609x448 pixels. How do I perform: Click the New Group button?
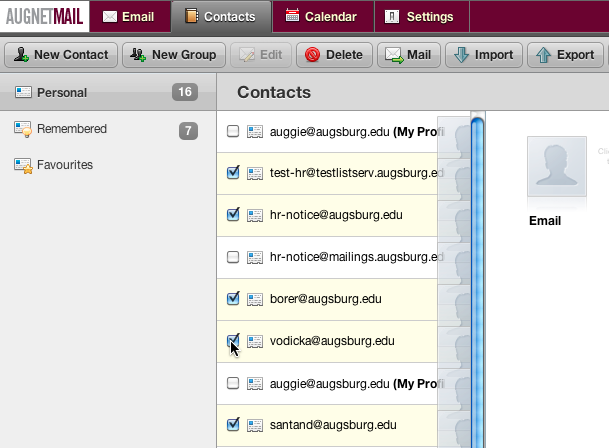174,55
